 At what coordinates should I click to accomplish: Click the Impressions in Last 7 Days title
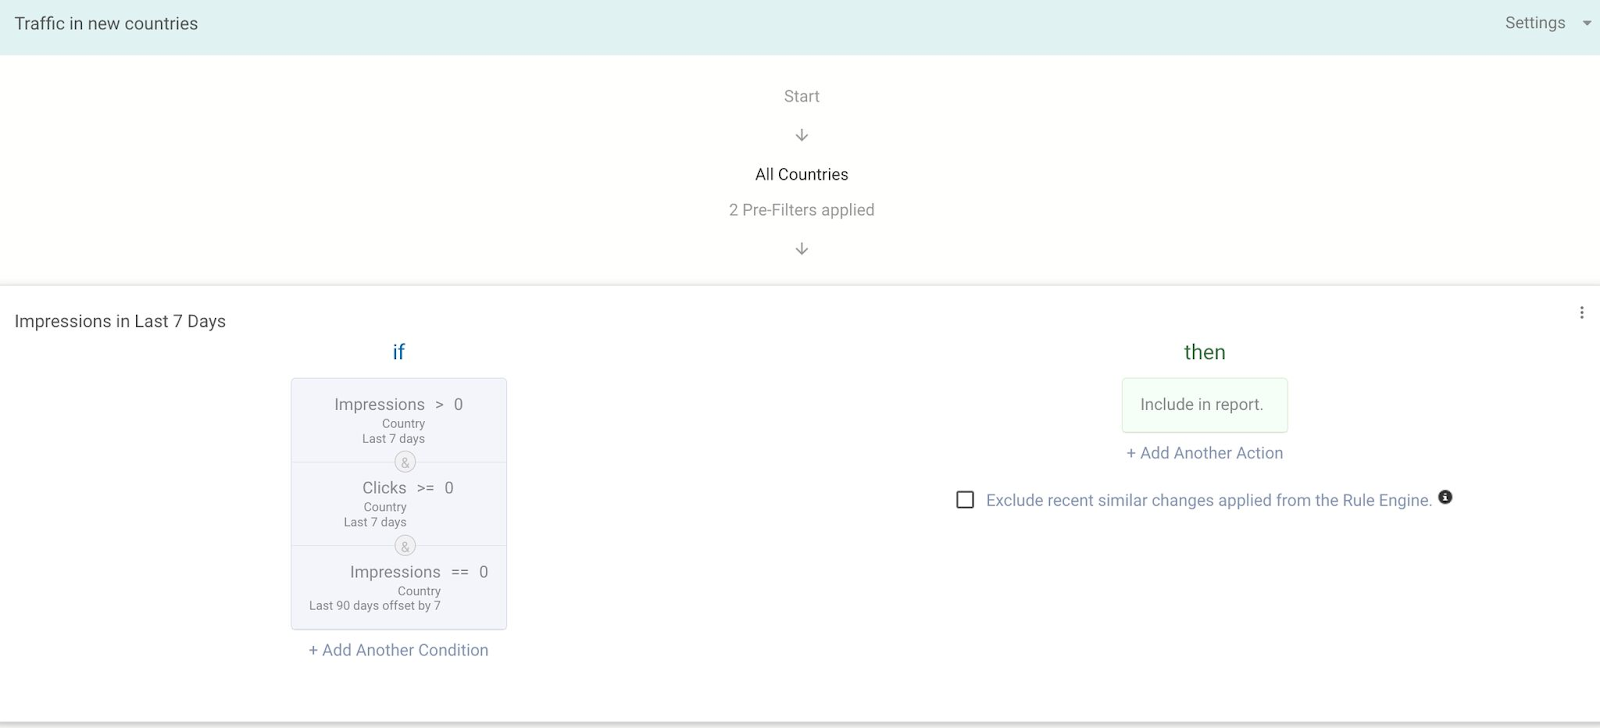coord(120,321)
